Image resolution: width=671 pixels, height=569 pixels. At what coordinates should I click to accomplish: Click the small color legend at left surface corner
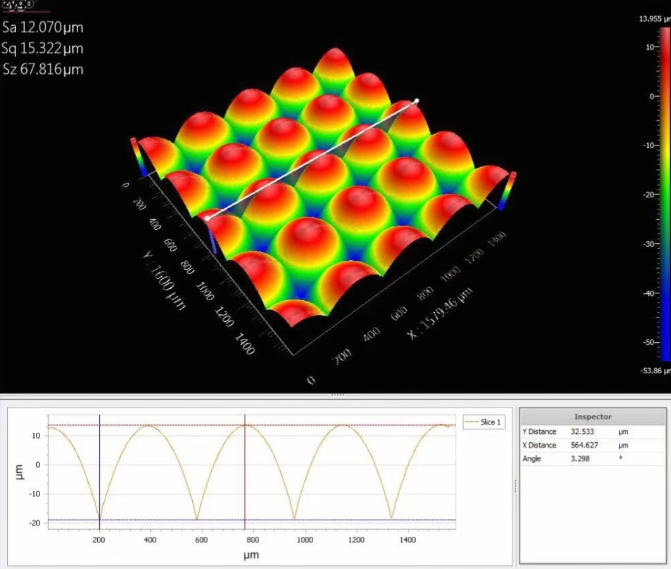138,157
